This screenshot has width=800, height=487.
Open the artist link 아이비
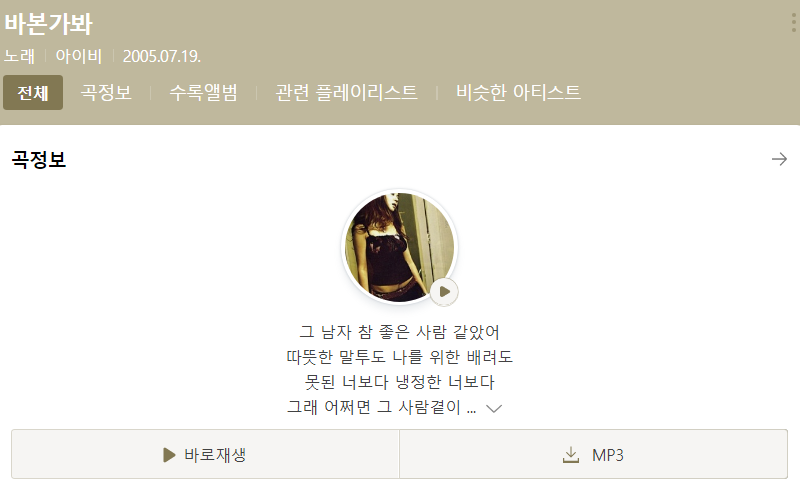click(79, 56)
